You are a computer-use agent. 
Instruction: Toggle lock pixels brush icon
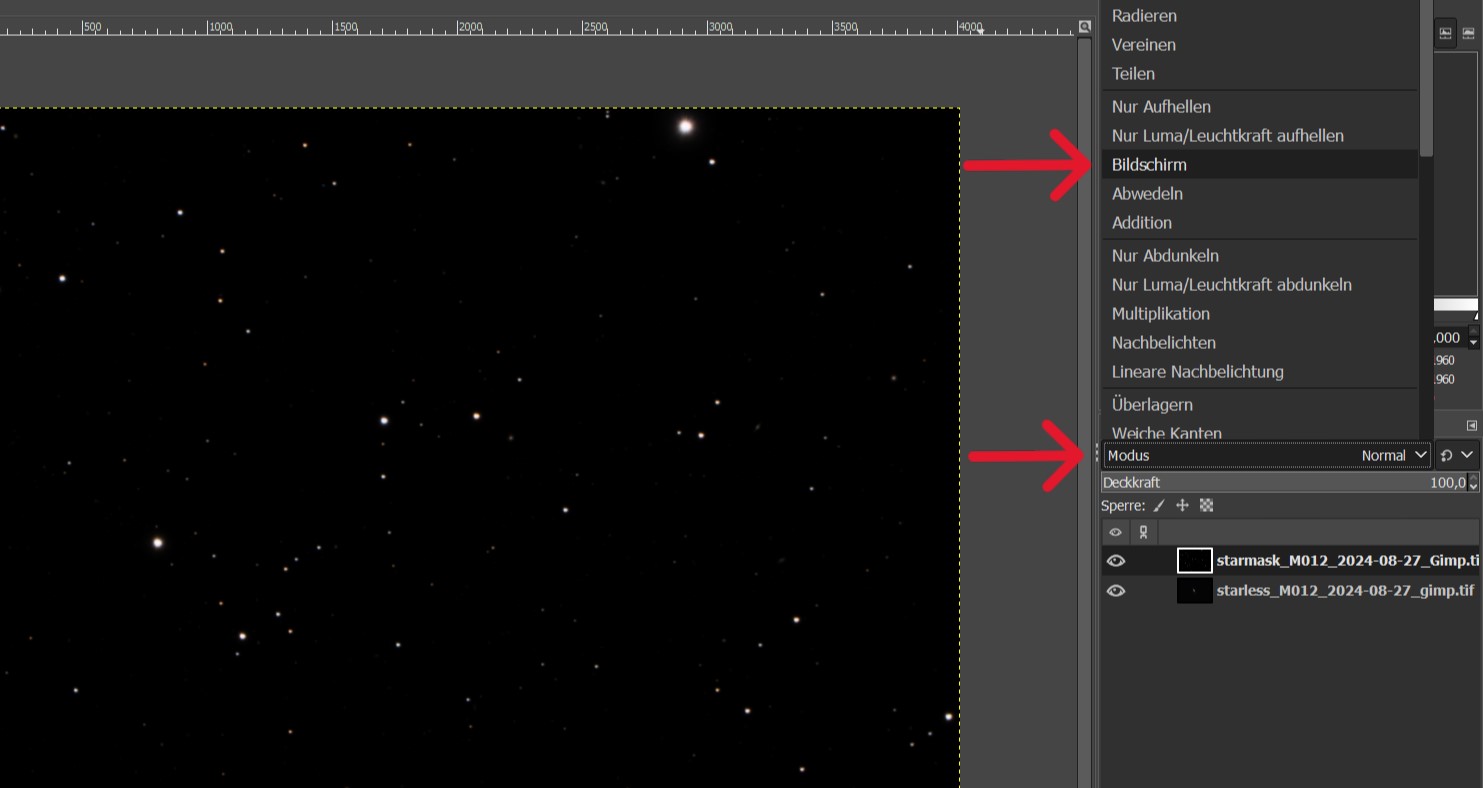1159,506
